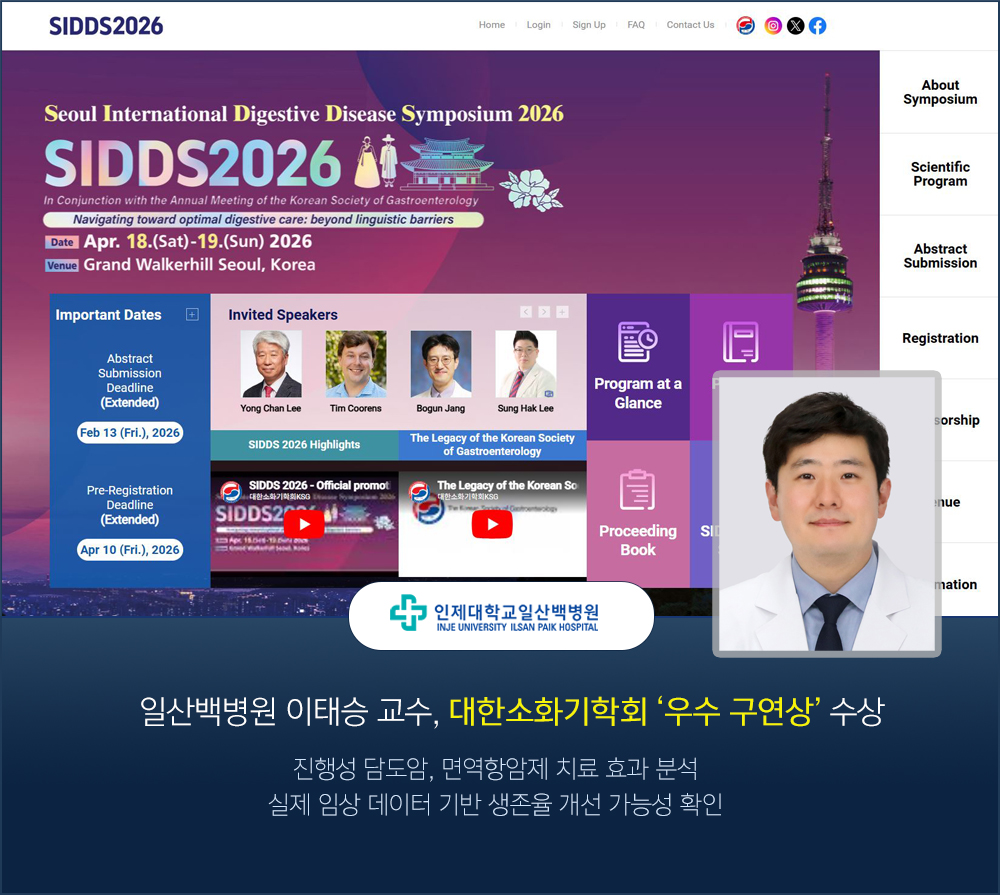Open the Facebook social icon
The width and height of the screenshot is (1000, 895).
(x=817, y=26)
